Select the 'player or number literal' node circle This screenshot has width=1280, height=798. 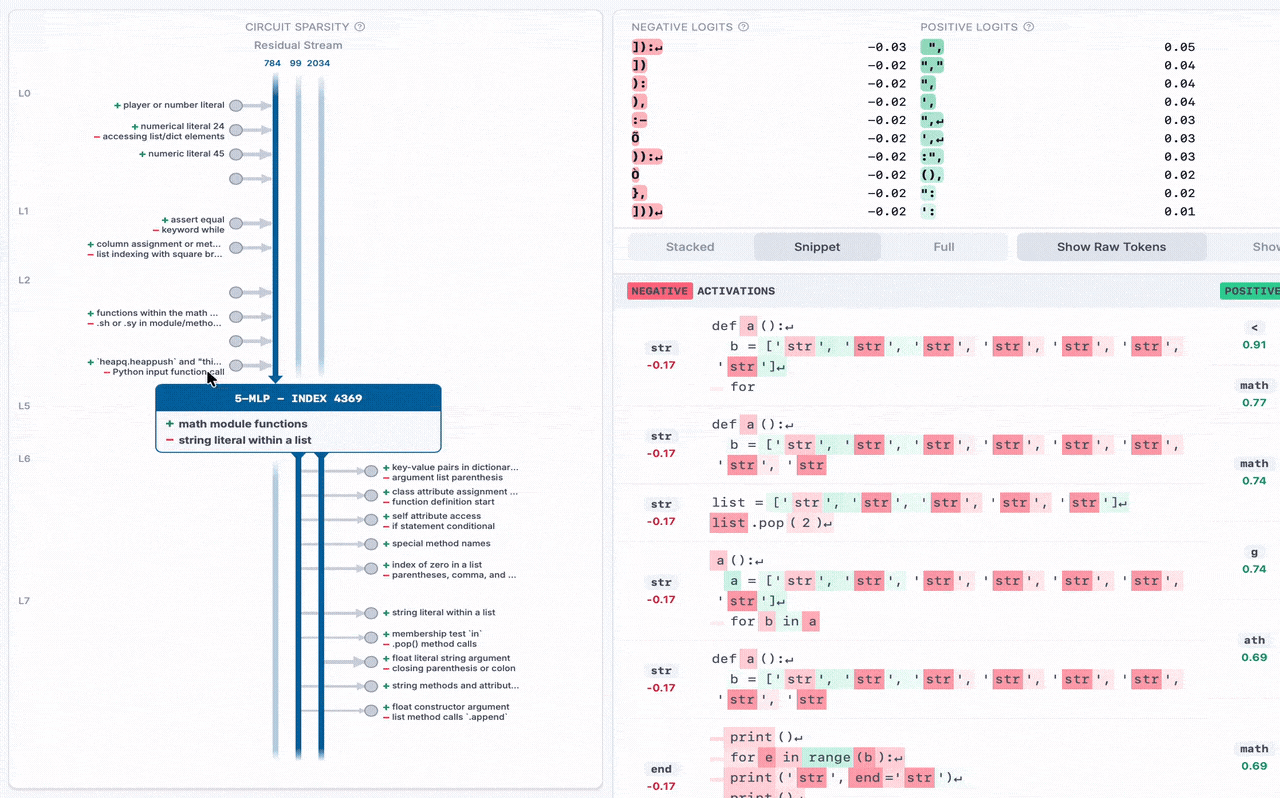coord(236,105)
